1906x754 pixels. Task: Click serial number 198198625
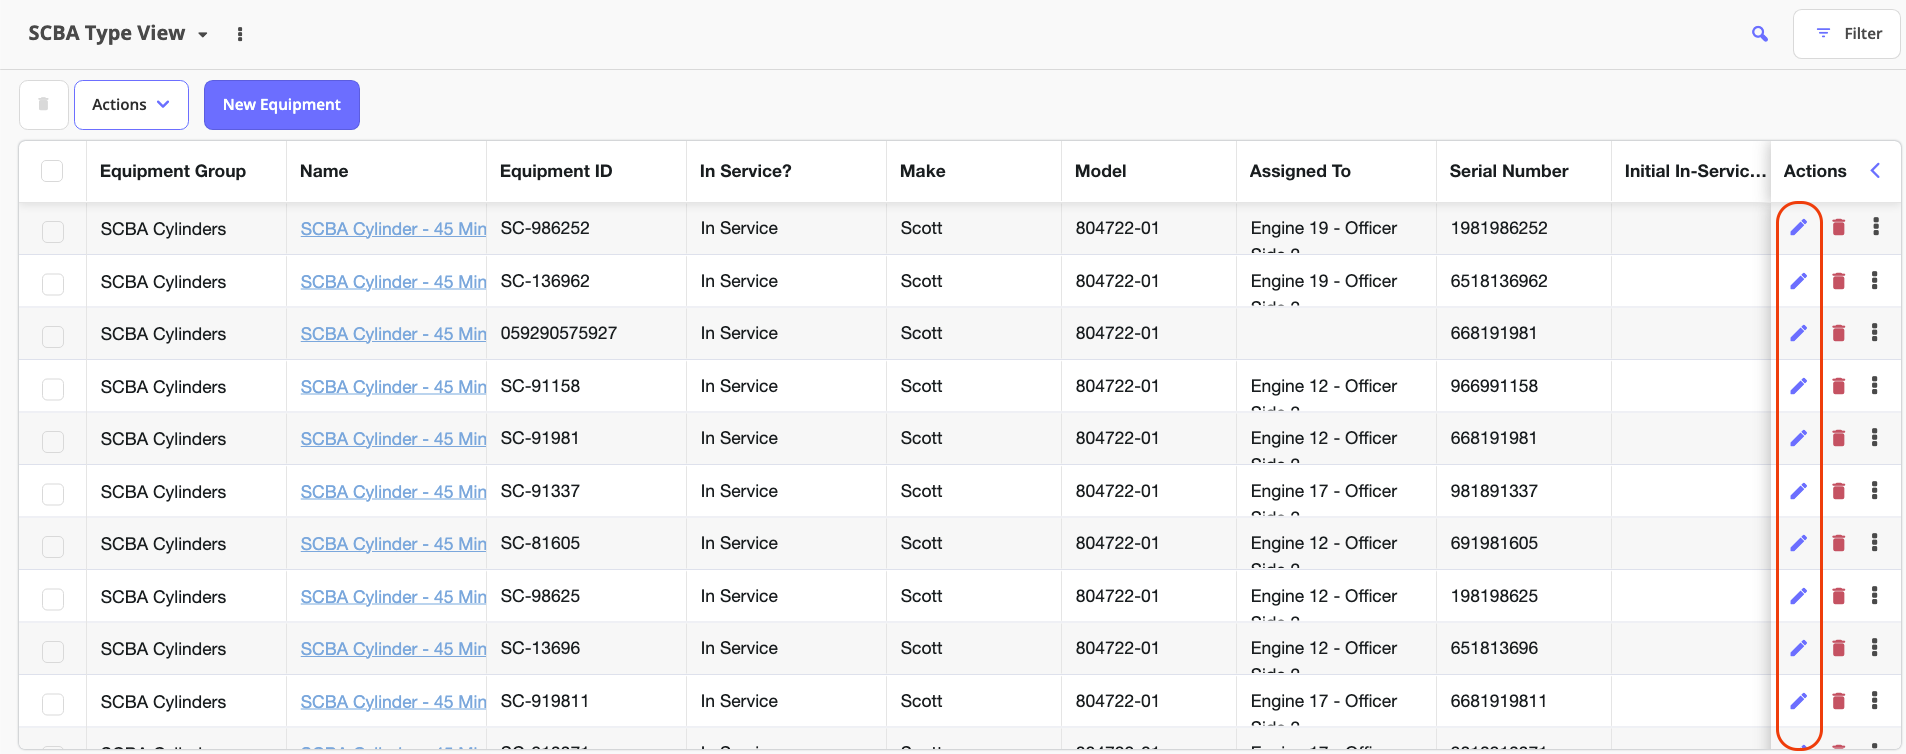pyautogui.click(x=1494, y=596)
